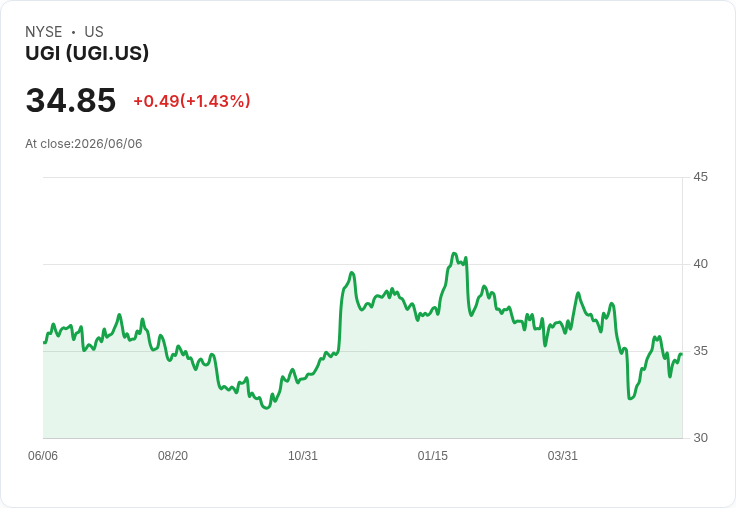Click the chart's highest peak above 40

[x=454, y=254]
